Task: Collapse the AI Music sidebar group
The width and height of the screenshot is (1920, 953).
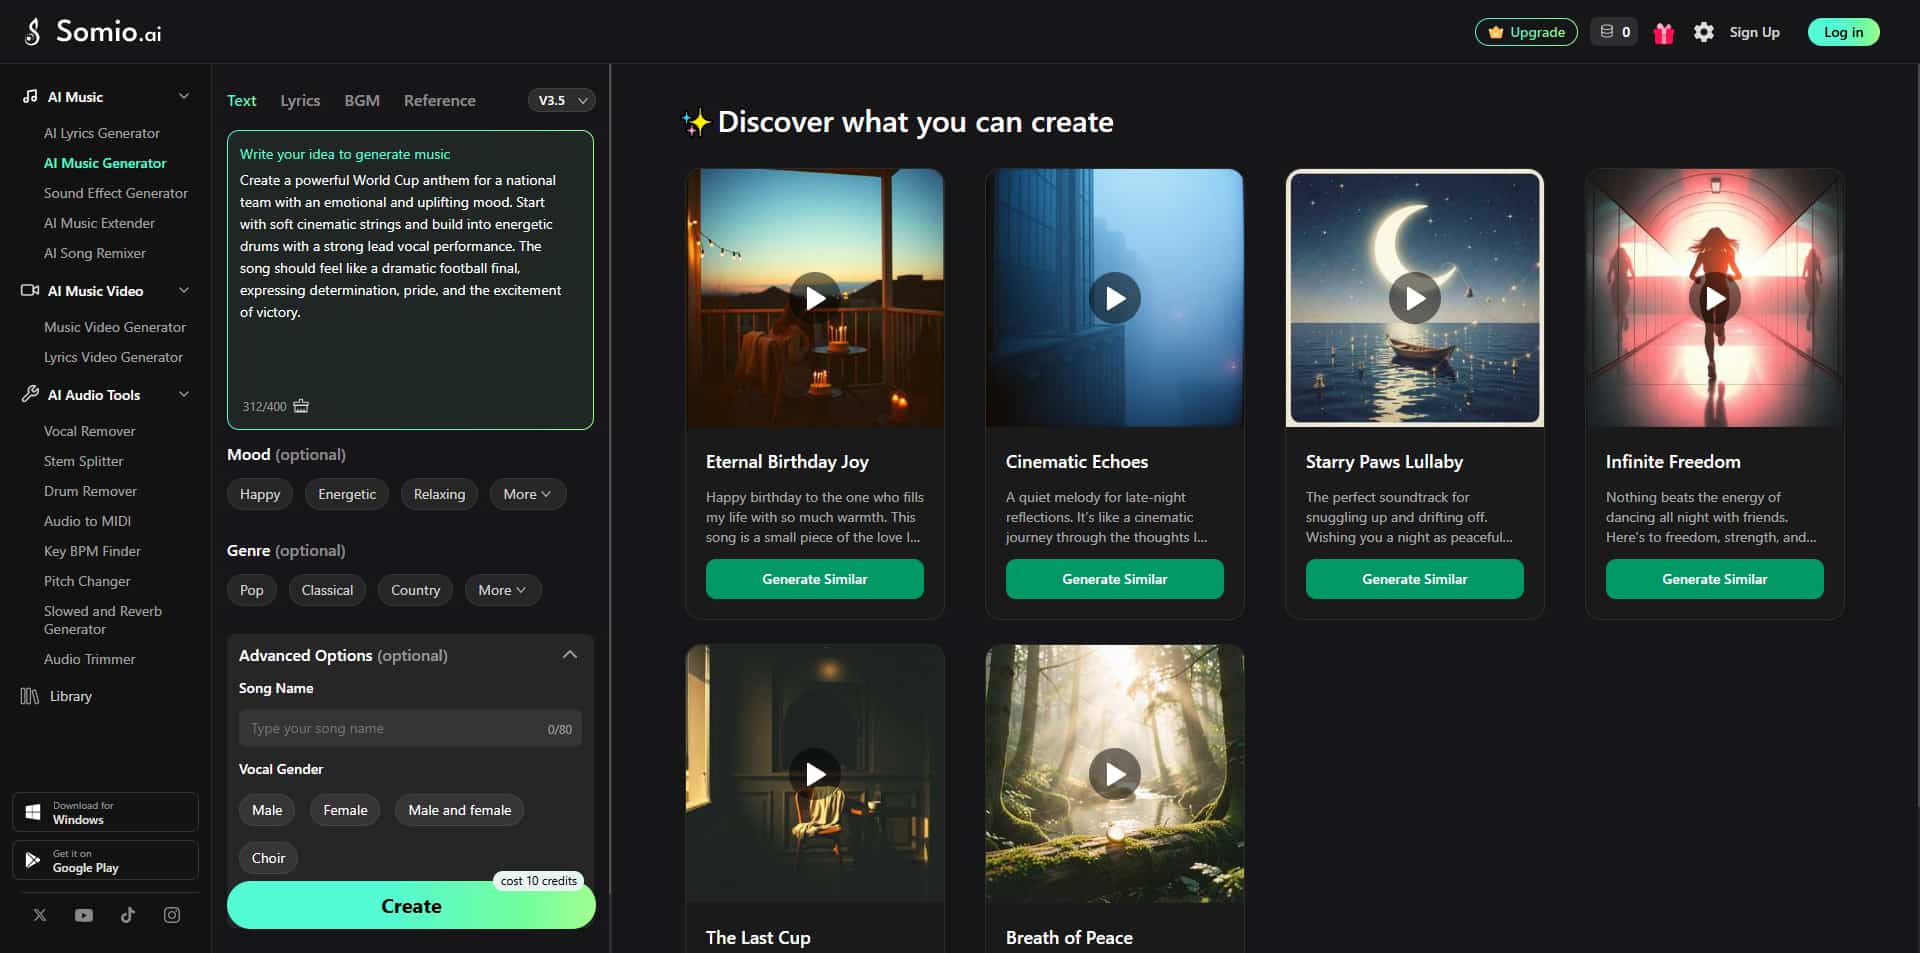Action: [x=184, y=96]
